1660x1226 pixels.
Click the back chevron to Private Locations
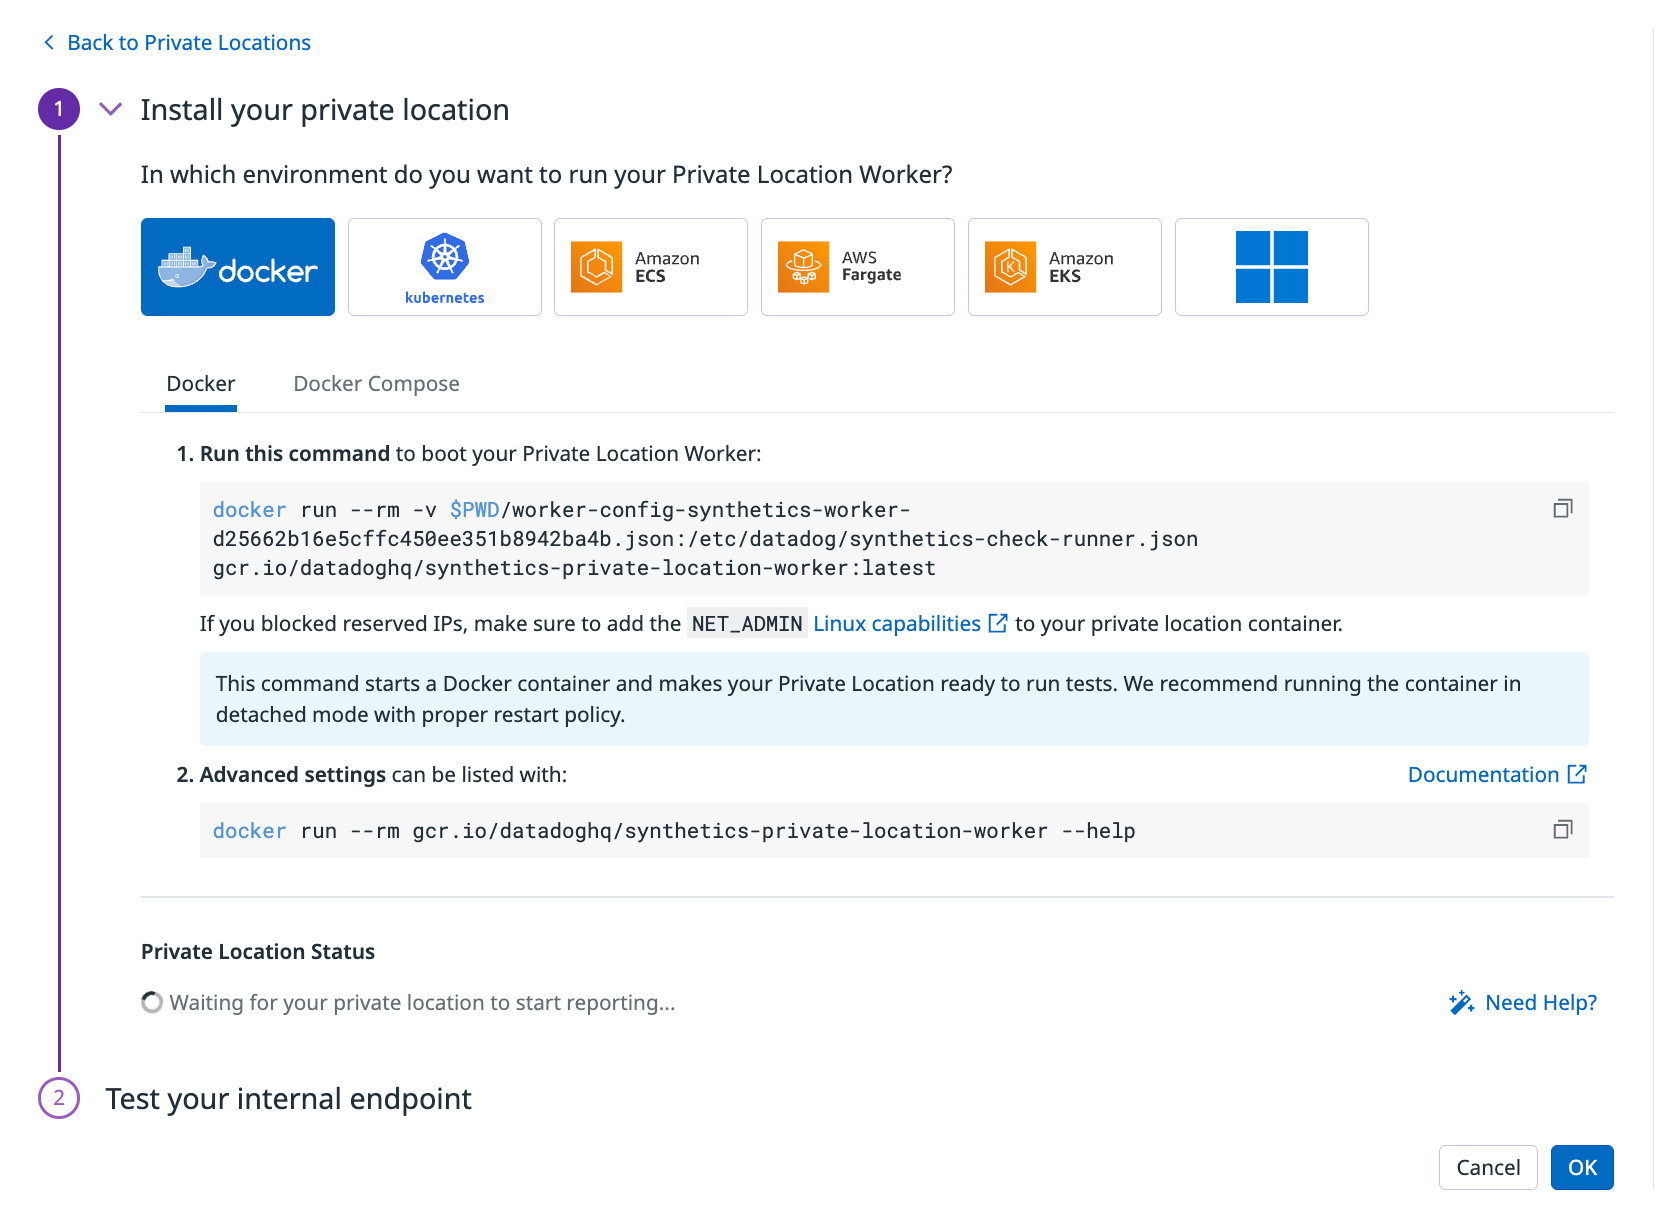[47, 42]
